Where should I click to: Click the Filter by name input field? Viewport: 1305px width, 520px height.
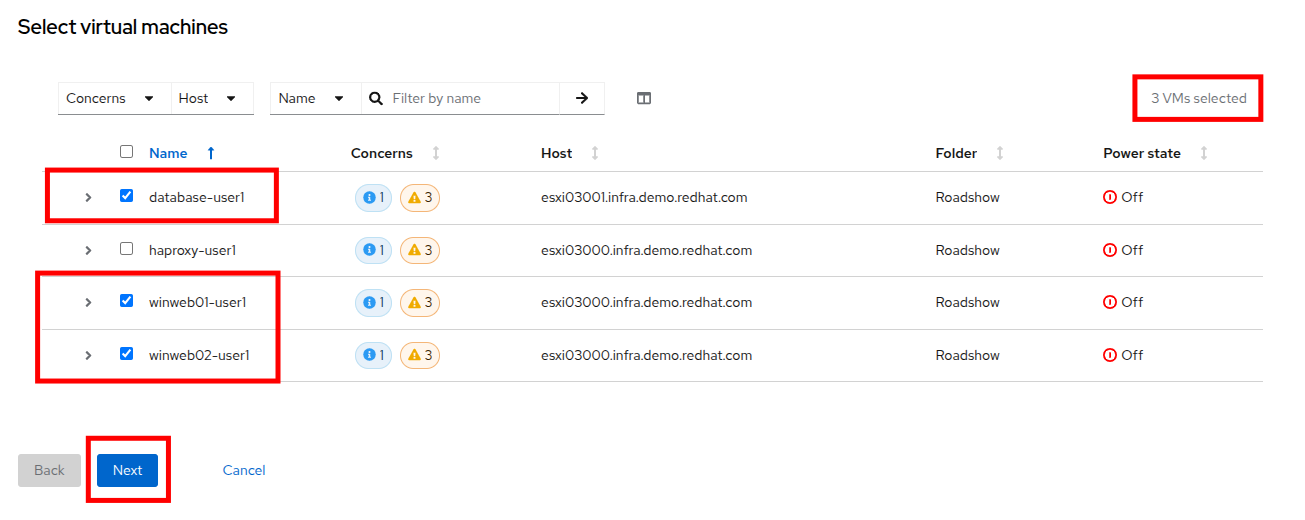[x=470, y=98]
